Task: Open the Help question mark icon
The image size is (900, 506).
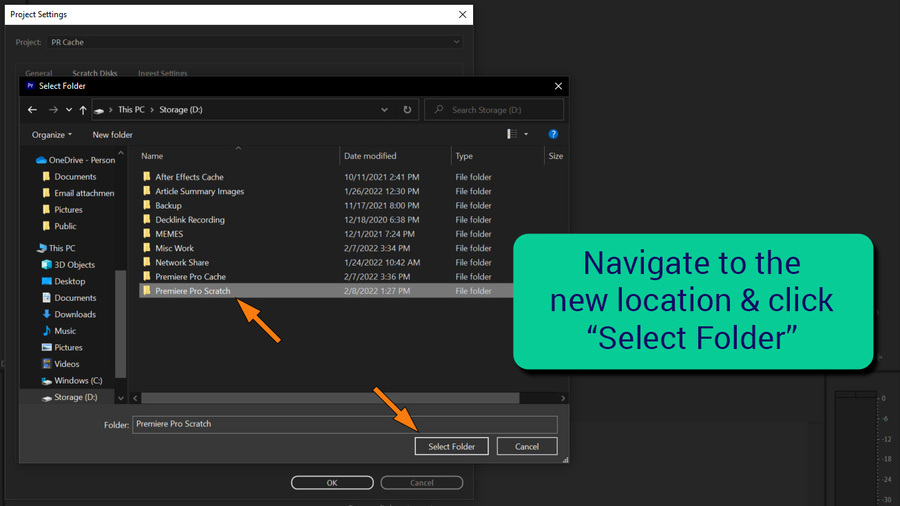Action: click(x=553, y=134)
